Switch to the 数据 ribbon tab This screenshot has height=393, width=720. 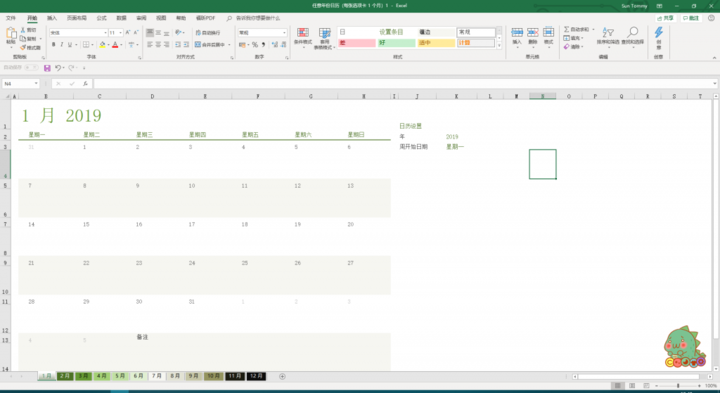point(121,18)
